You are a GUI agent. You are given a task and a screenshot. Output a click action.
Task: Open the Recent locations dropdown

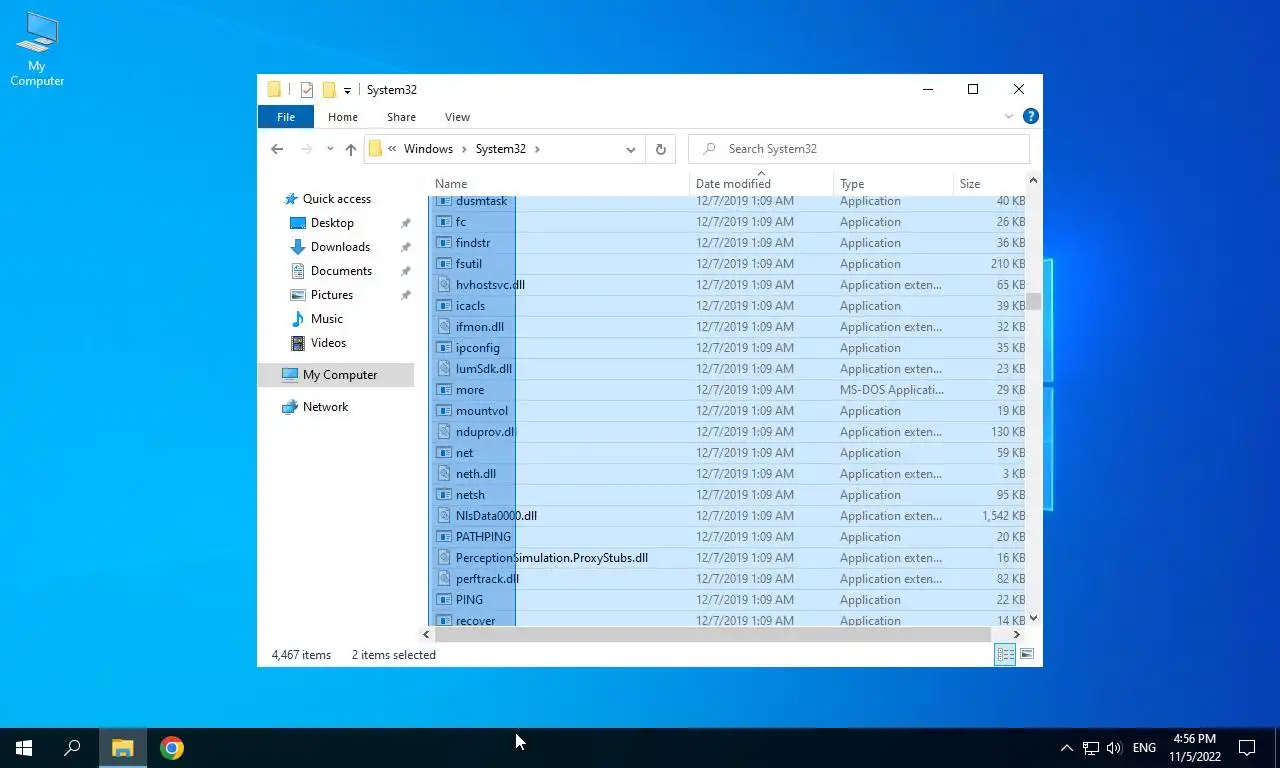tap(330, 149)
